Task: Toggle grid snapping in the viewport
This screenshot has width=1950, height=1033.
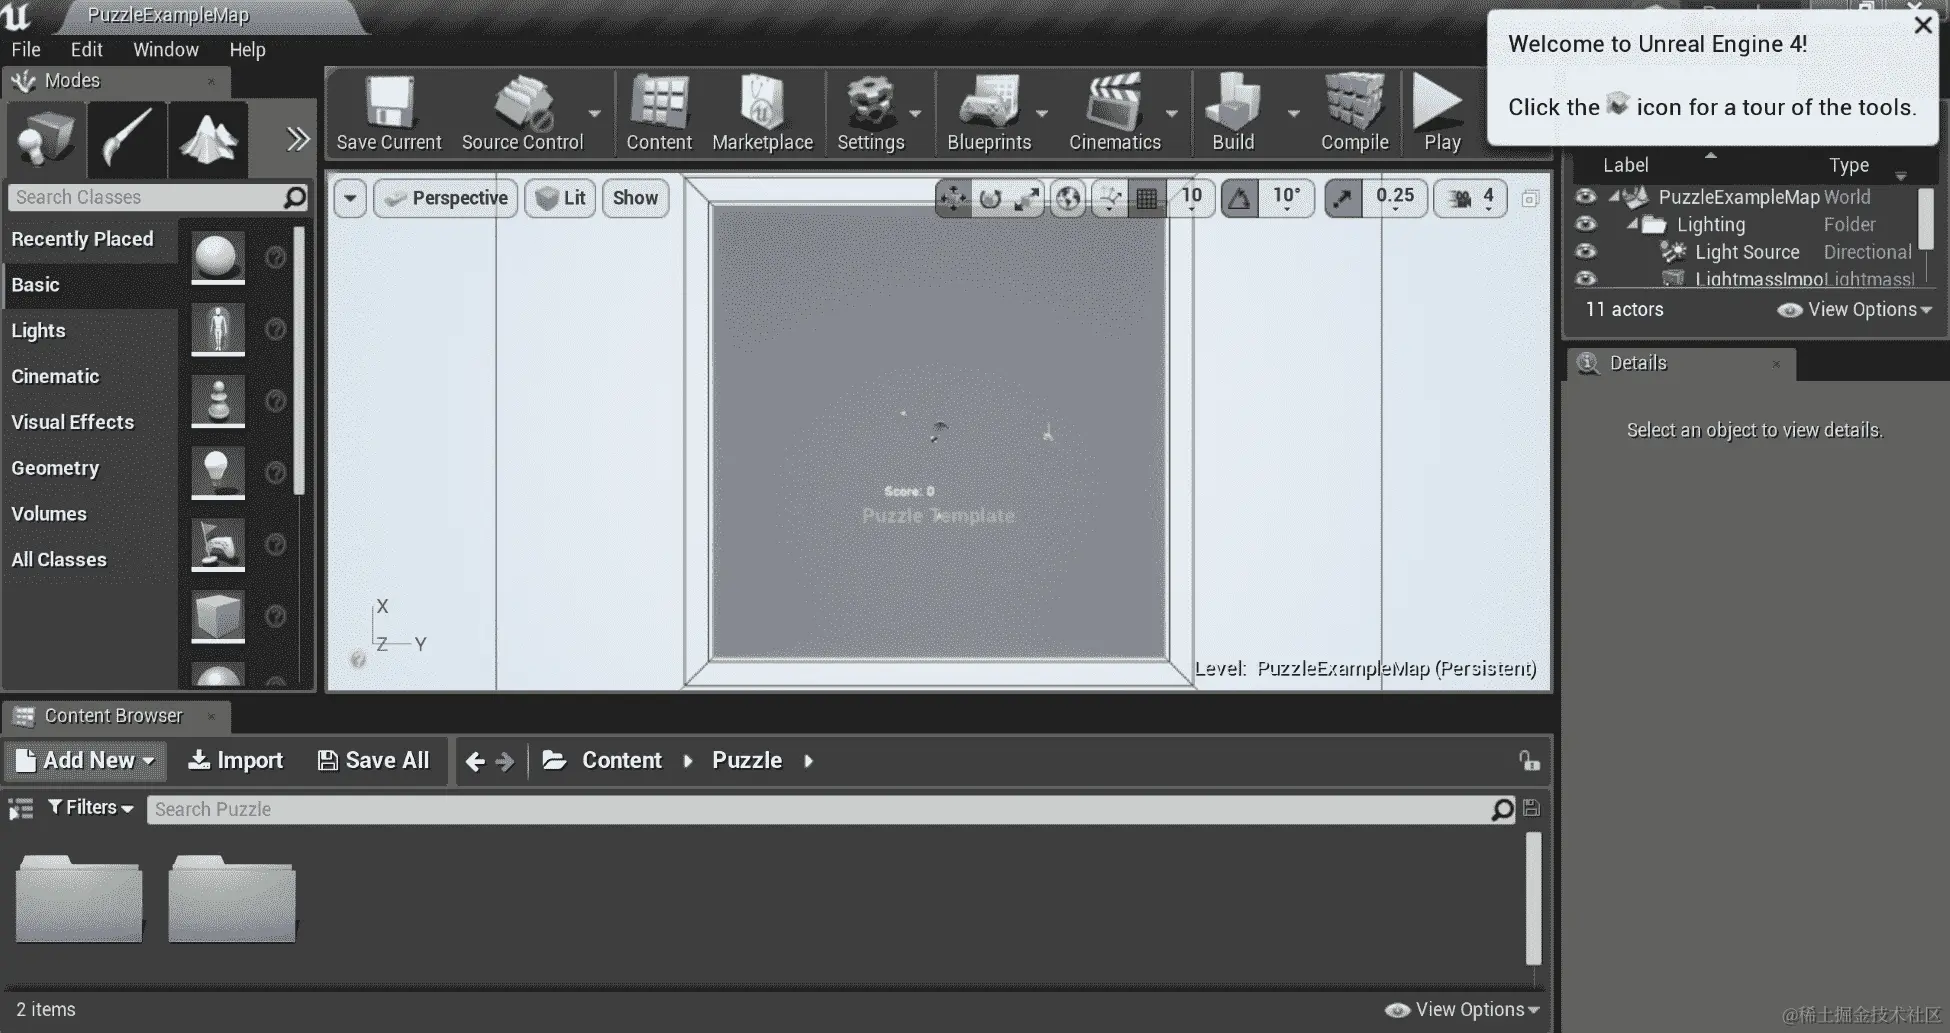Action: 1147,198
